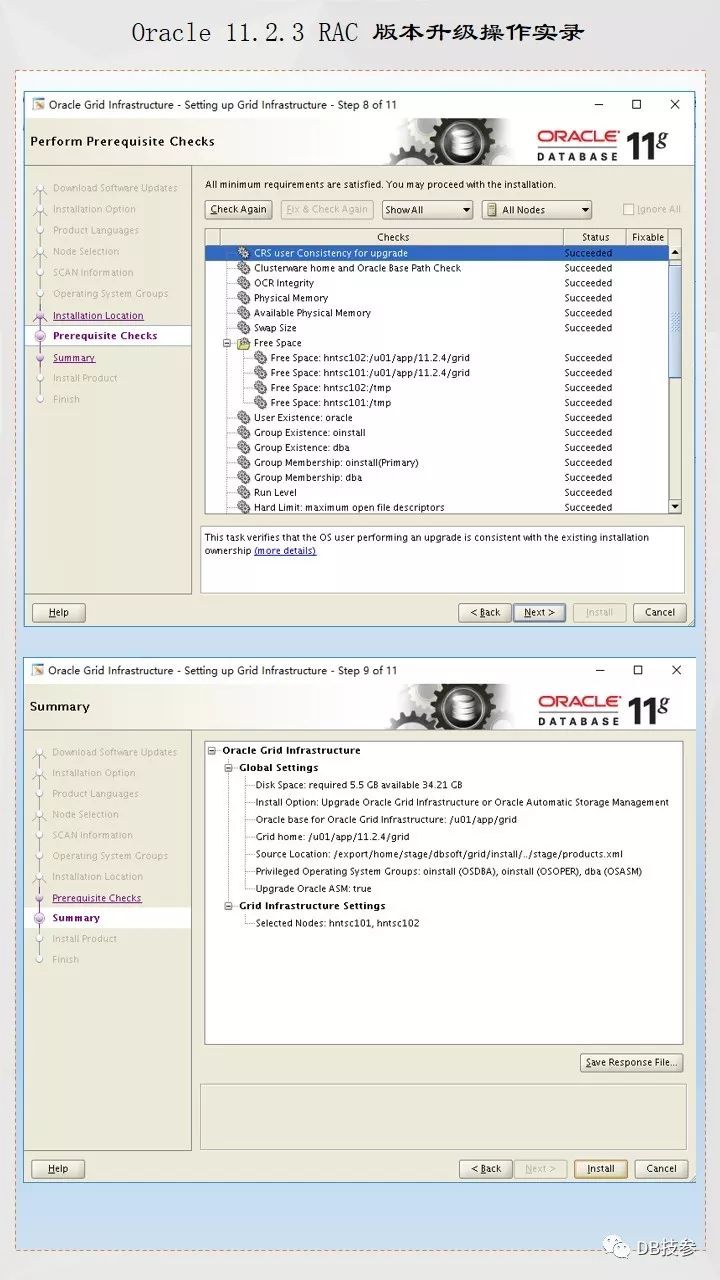Screen dimensions: 720x1280
Task: Click gear icon beside Group Existence: oinstall
Action: pyautogui.click(x=243, y=433)
